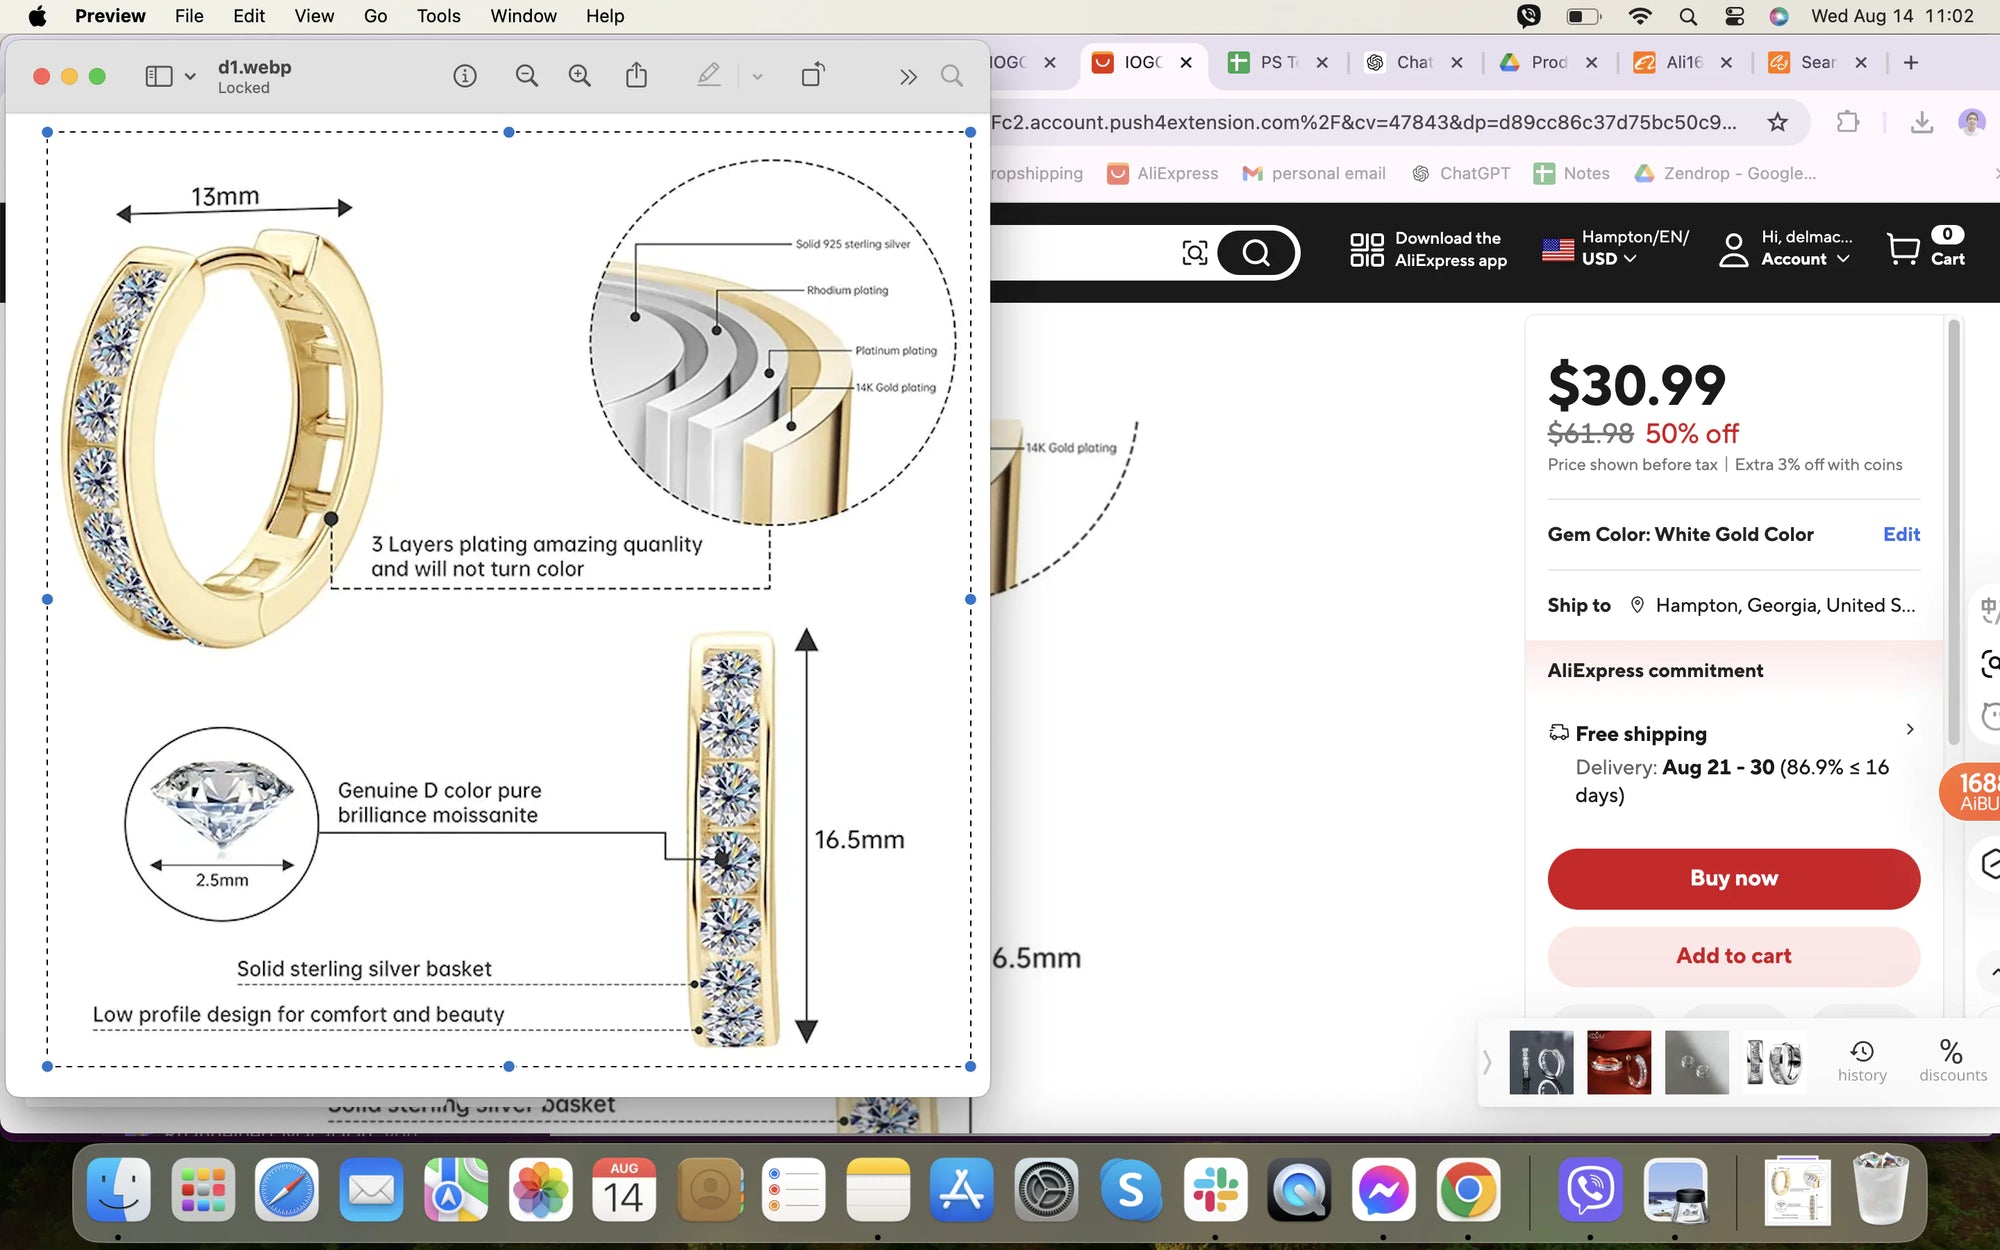The height and width of the screenshot is (1250, 2000).
Task: Click the AliExpress image search camera icon
Action: [x=1194, y=252]
